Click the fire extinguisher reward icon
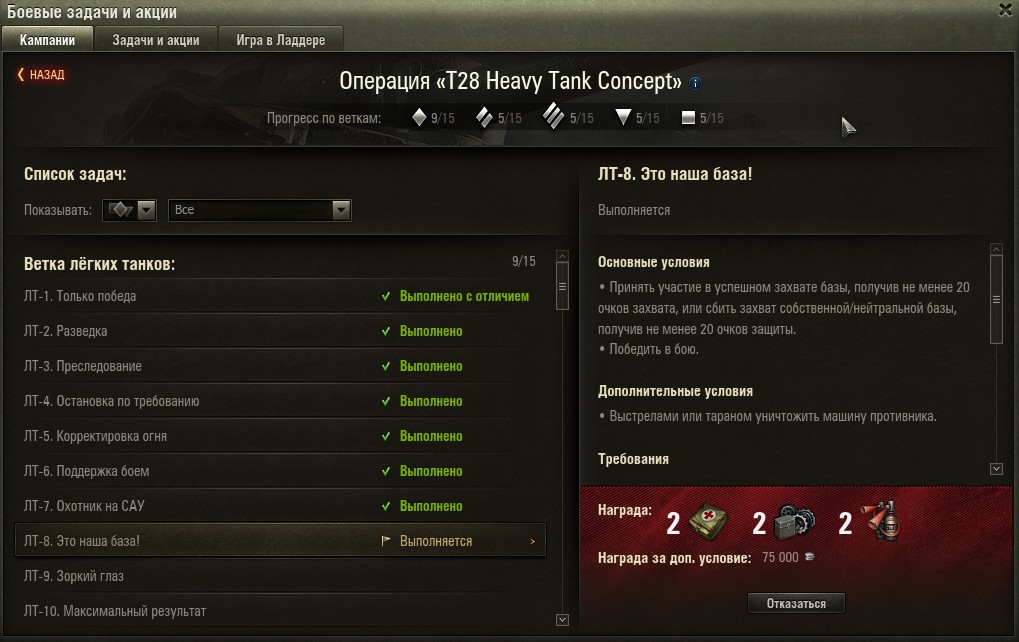This screenshot has height=642, width=1019. pyautogui.click(x=881, y=521)
